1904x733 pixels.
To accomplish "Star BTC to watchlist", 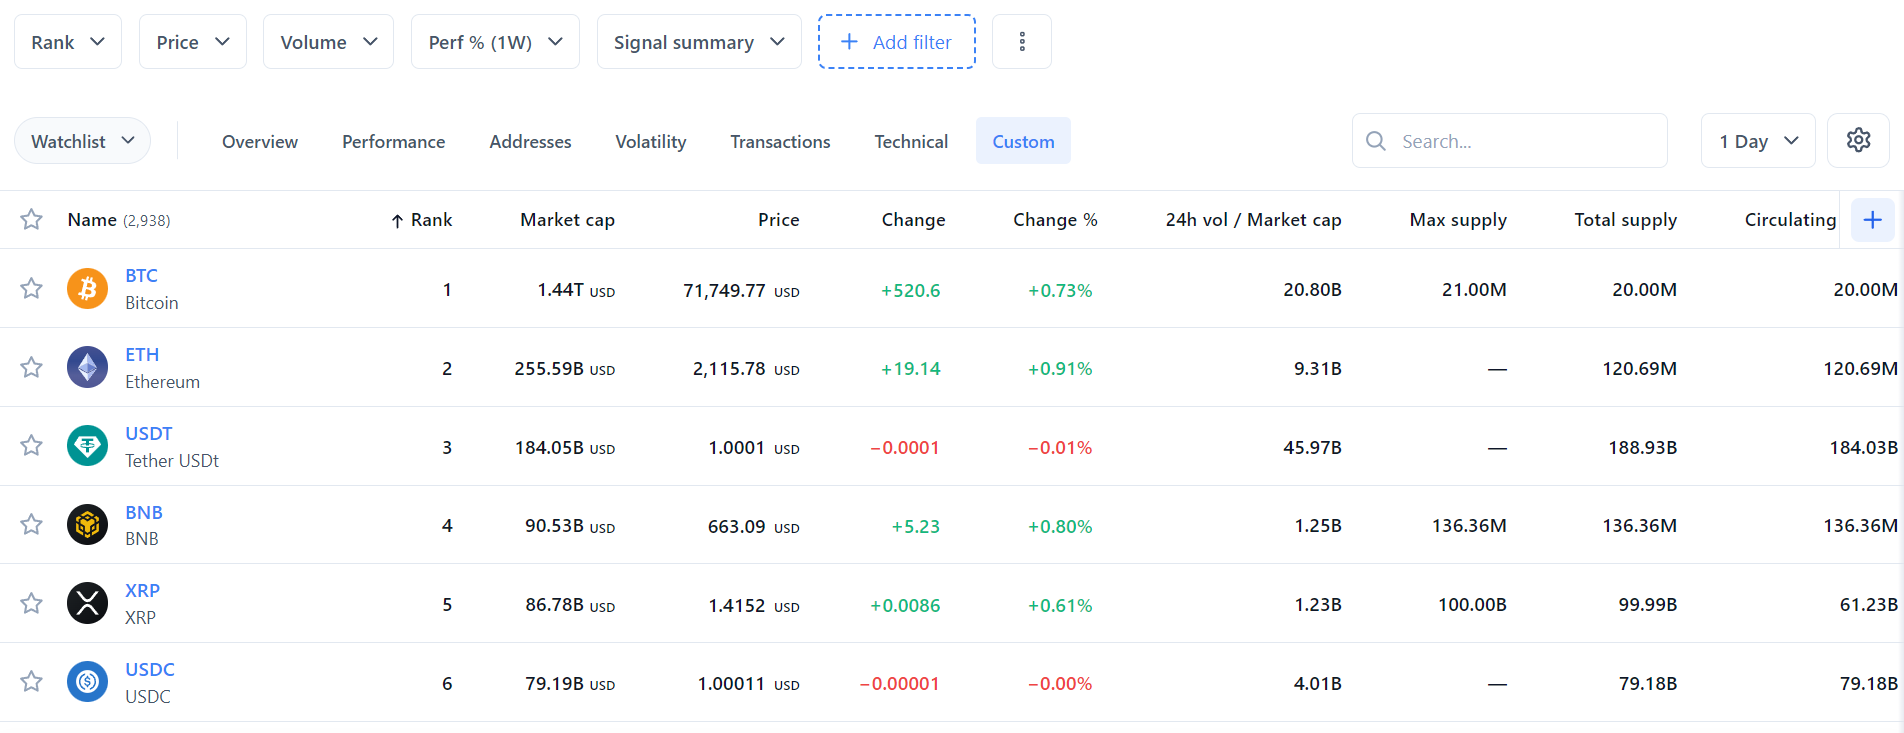I will [x=31, y=289].
